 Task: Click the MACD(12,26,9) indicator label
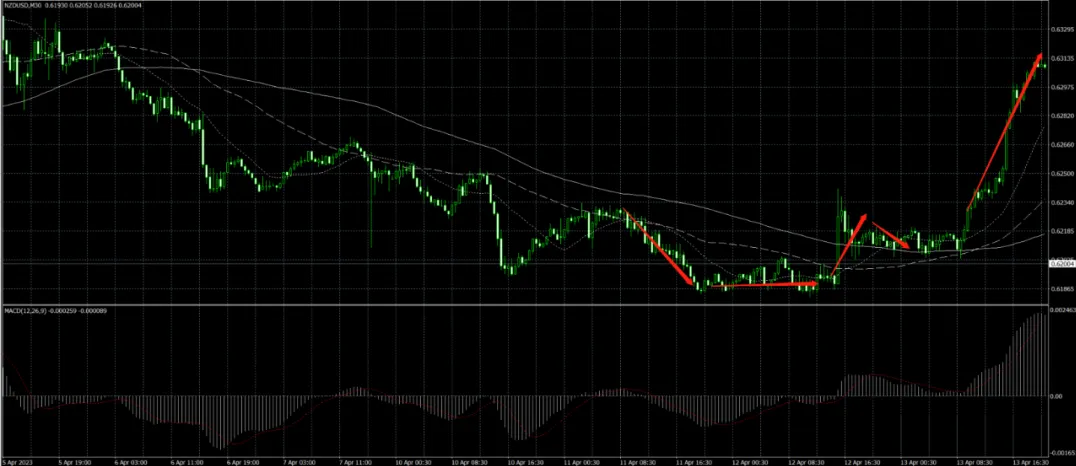[23, 312]
